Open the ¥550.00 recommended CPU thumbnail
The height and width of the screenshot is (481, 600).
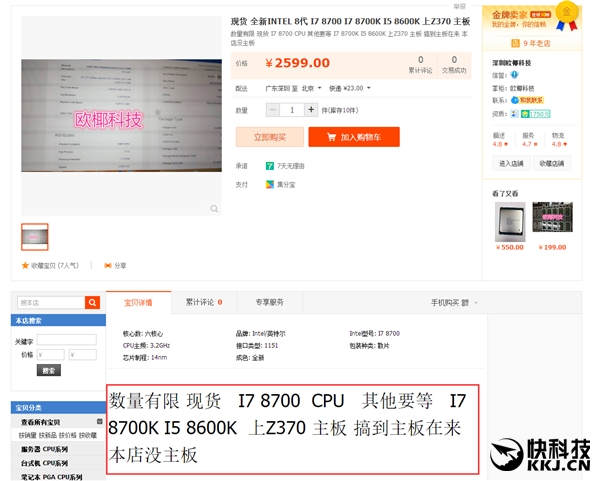pyautogui.click(x=510, y=222)
